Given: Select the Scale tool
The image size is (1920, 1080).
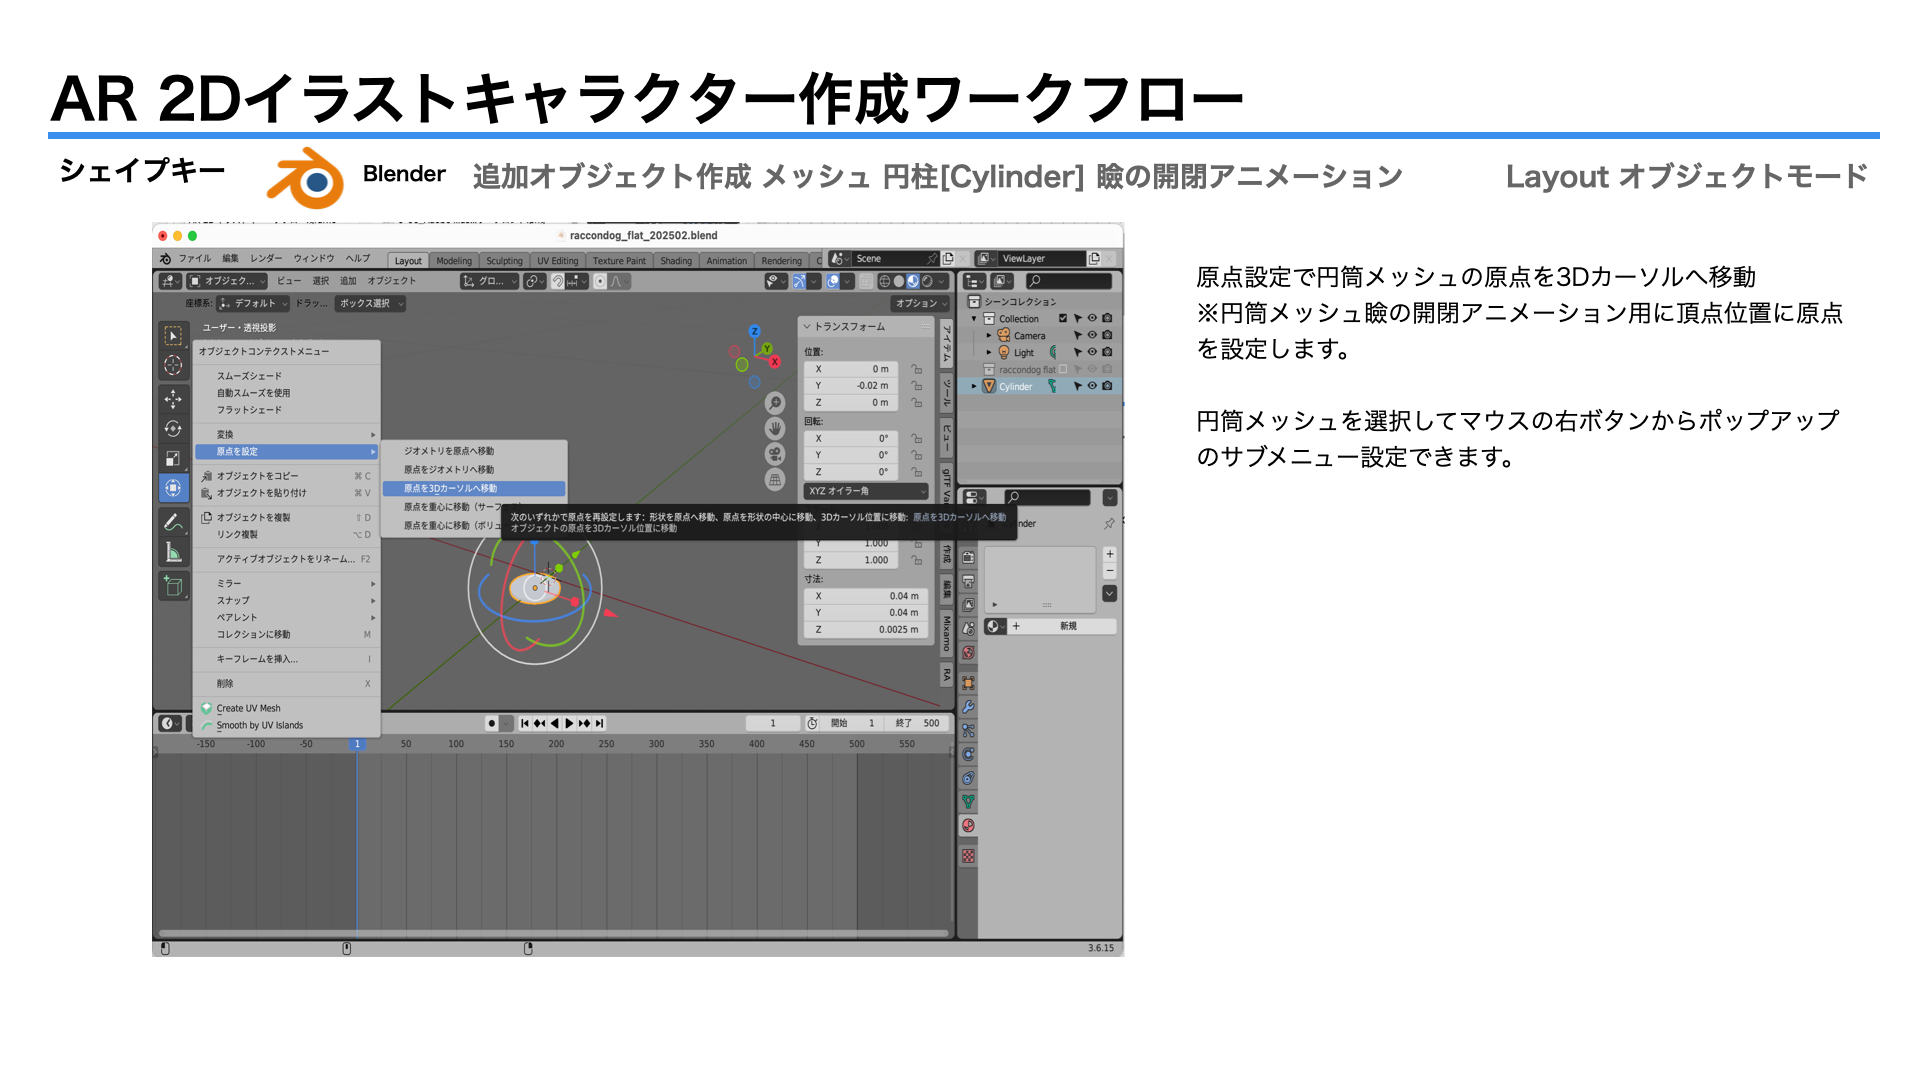Looking at the screenshot, I should click(173, 459).
